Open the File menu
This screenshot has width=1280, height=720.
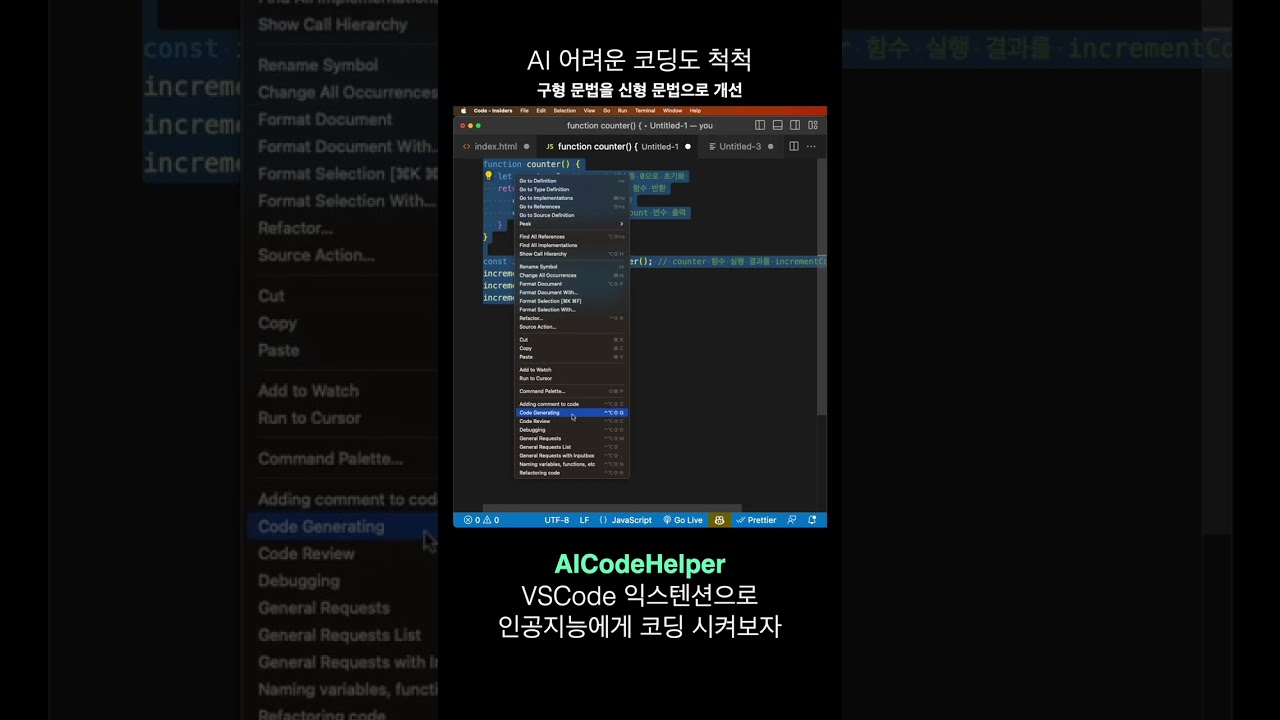click(x=524, y=111)
